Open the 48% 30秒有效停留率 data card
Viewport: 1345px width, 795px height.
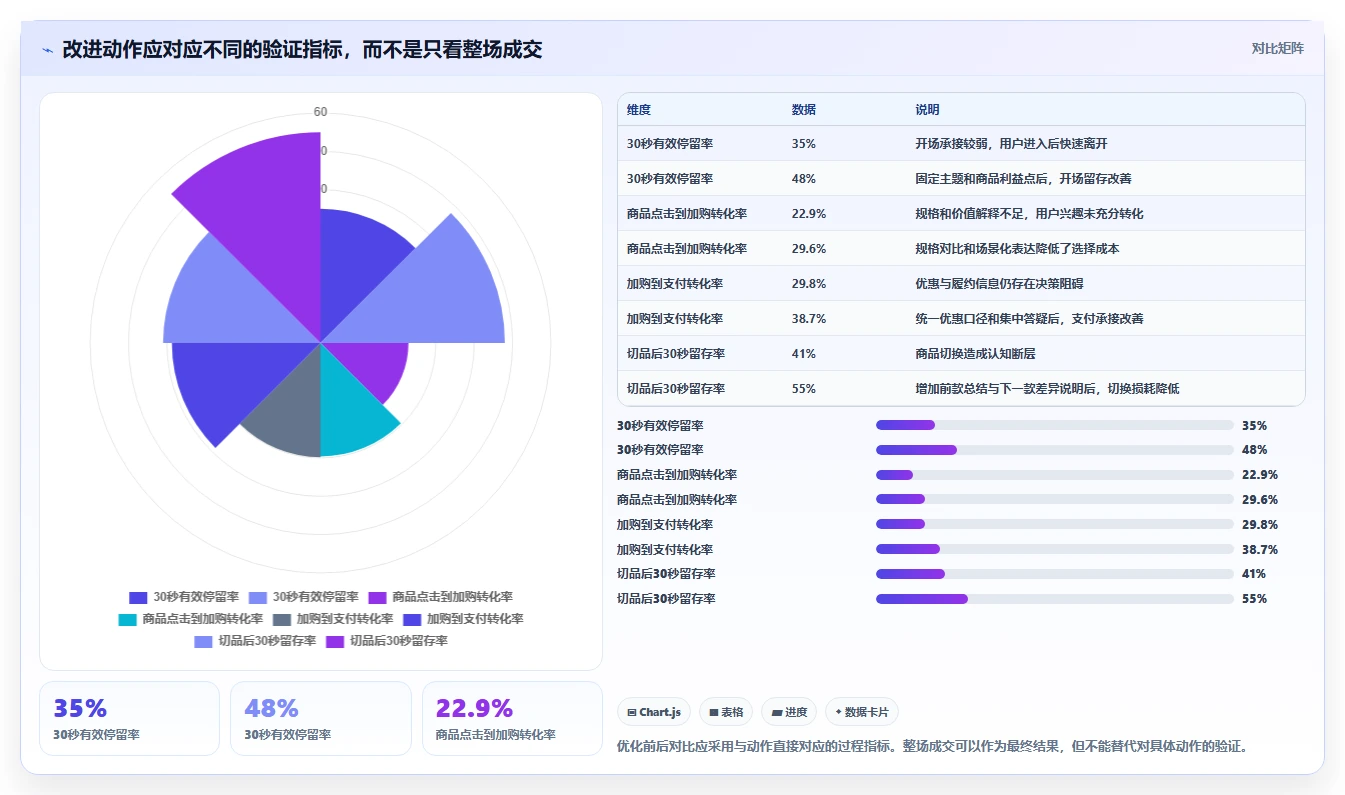[321, 718]
